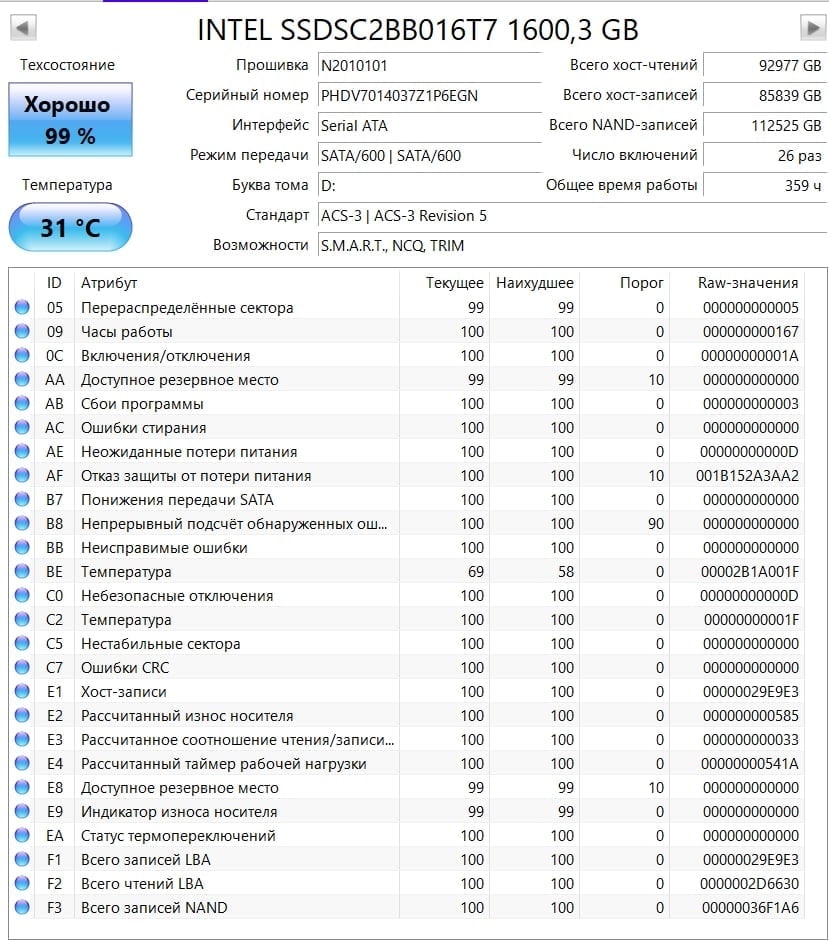Click status dot for attribute 09 Часы работы

coord(22,331)
